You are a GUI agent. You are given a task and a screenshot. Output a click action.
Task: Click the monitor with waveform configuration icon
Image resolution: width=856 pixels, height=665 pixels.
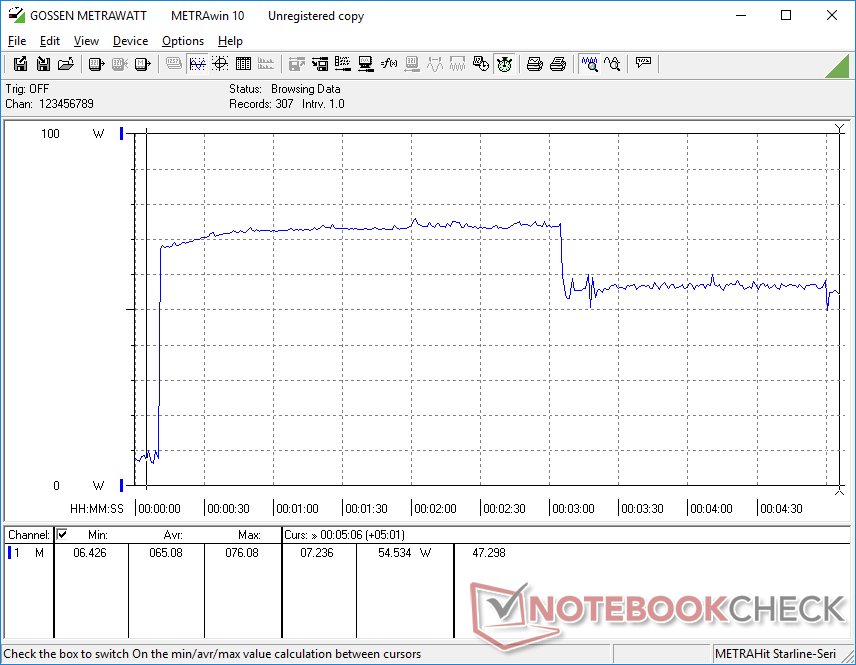coord(366,64)
